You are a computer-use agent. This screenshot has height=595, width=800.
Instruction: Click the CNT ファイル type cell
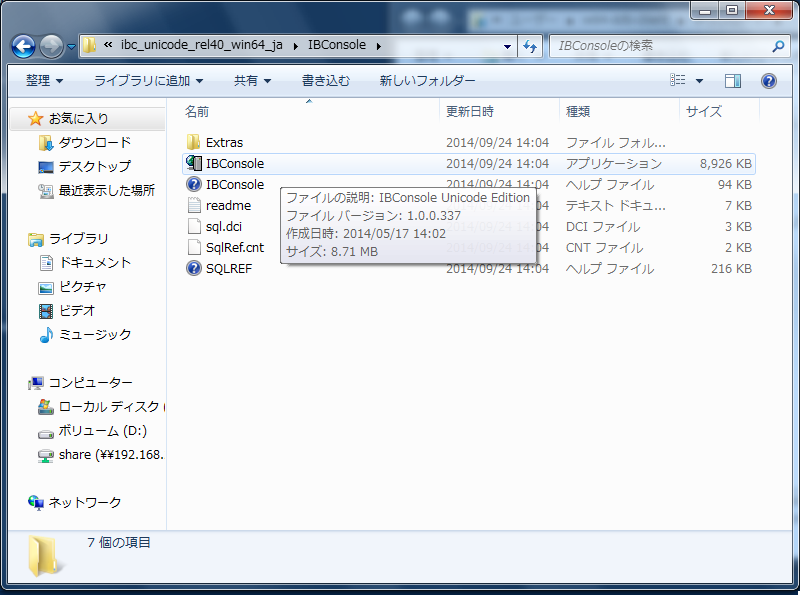[605, 247]
